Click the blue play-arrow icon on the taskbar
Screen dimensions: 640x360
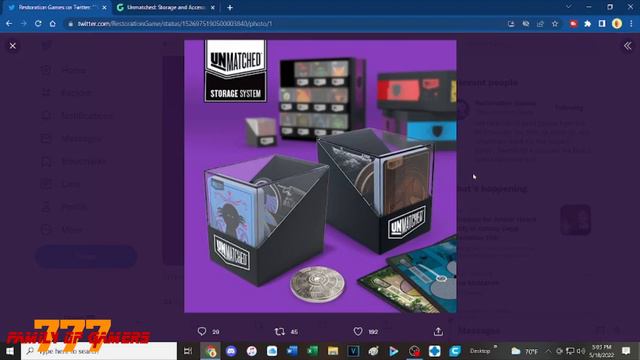[x=394, y=351]
